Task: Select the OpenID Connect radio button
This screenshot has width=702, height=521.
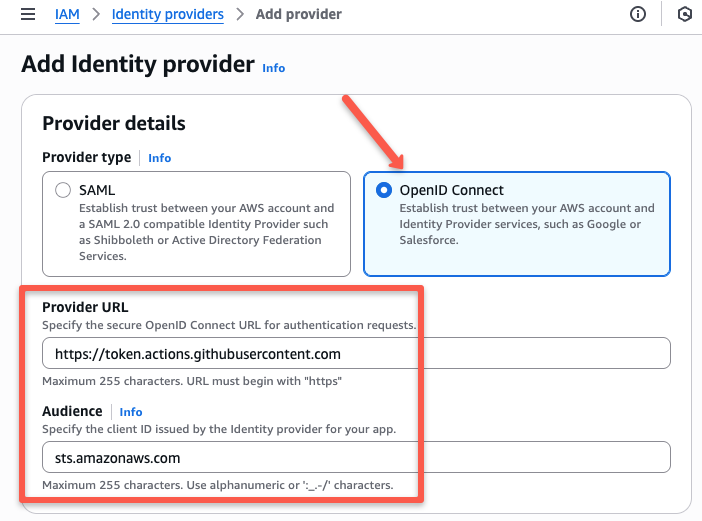Action: [384, 190]
